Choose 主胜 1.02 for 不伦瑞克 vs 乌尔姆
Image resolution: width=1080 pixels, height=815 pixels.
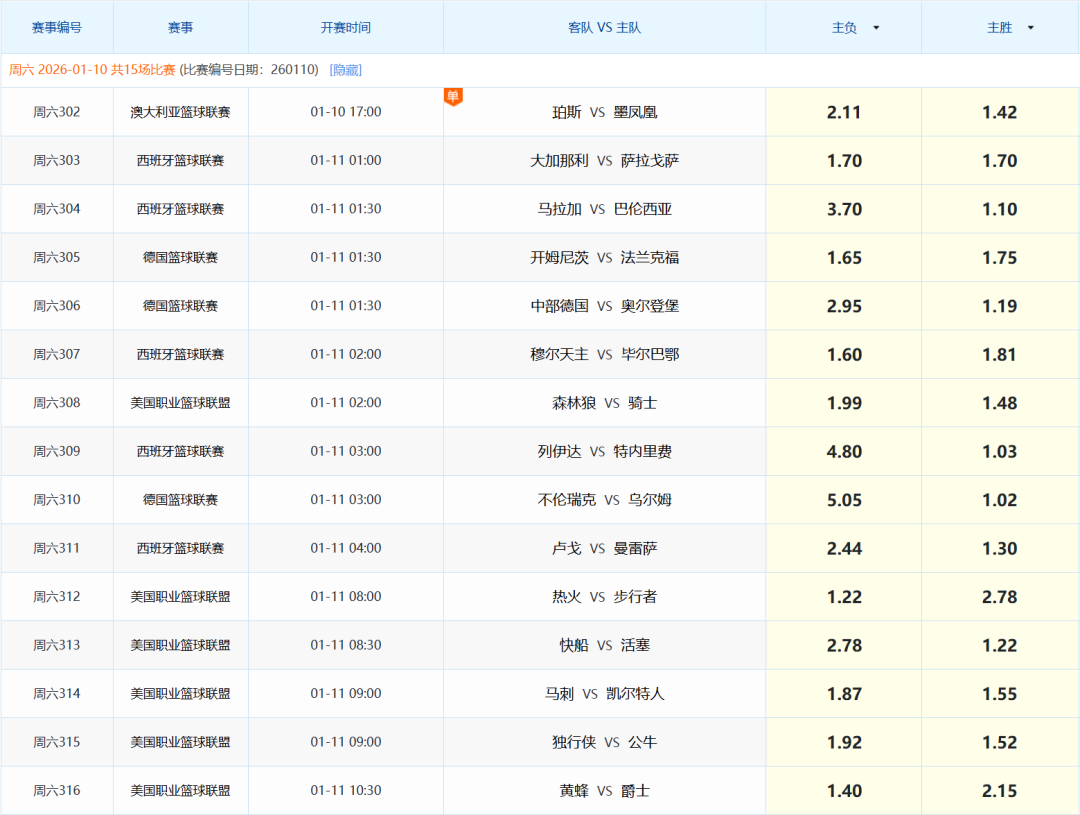(999, 499)
